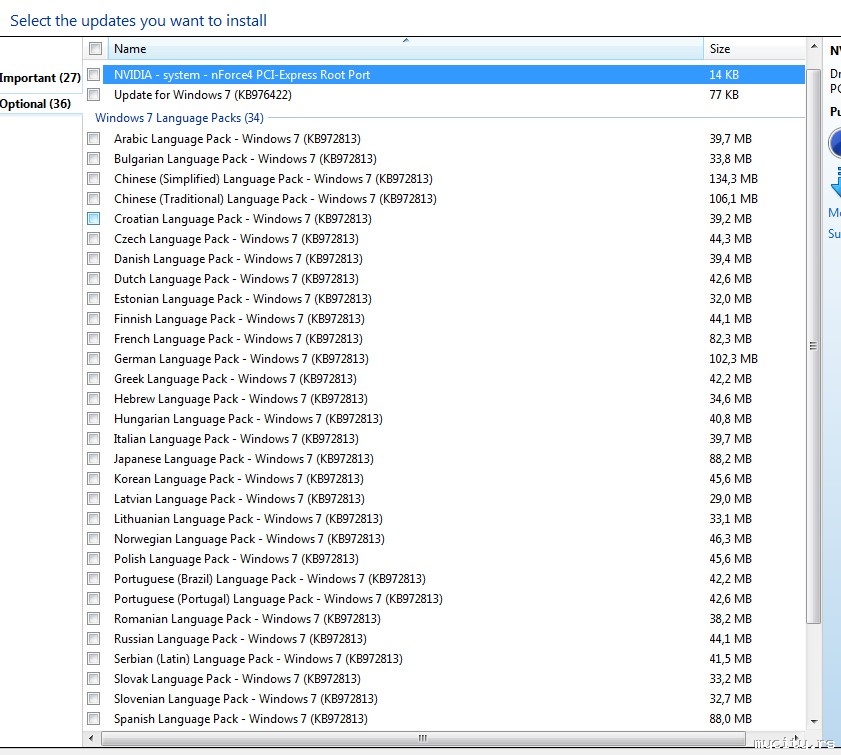Select Korean Language Pack checkbox
This screenshot has width=841, height=755.
click(x=94, y=479)
